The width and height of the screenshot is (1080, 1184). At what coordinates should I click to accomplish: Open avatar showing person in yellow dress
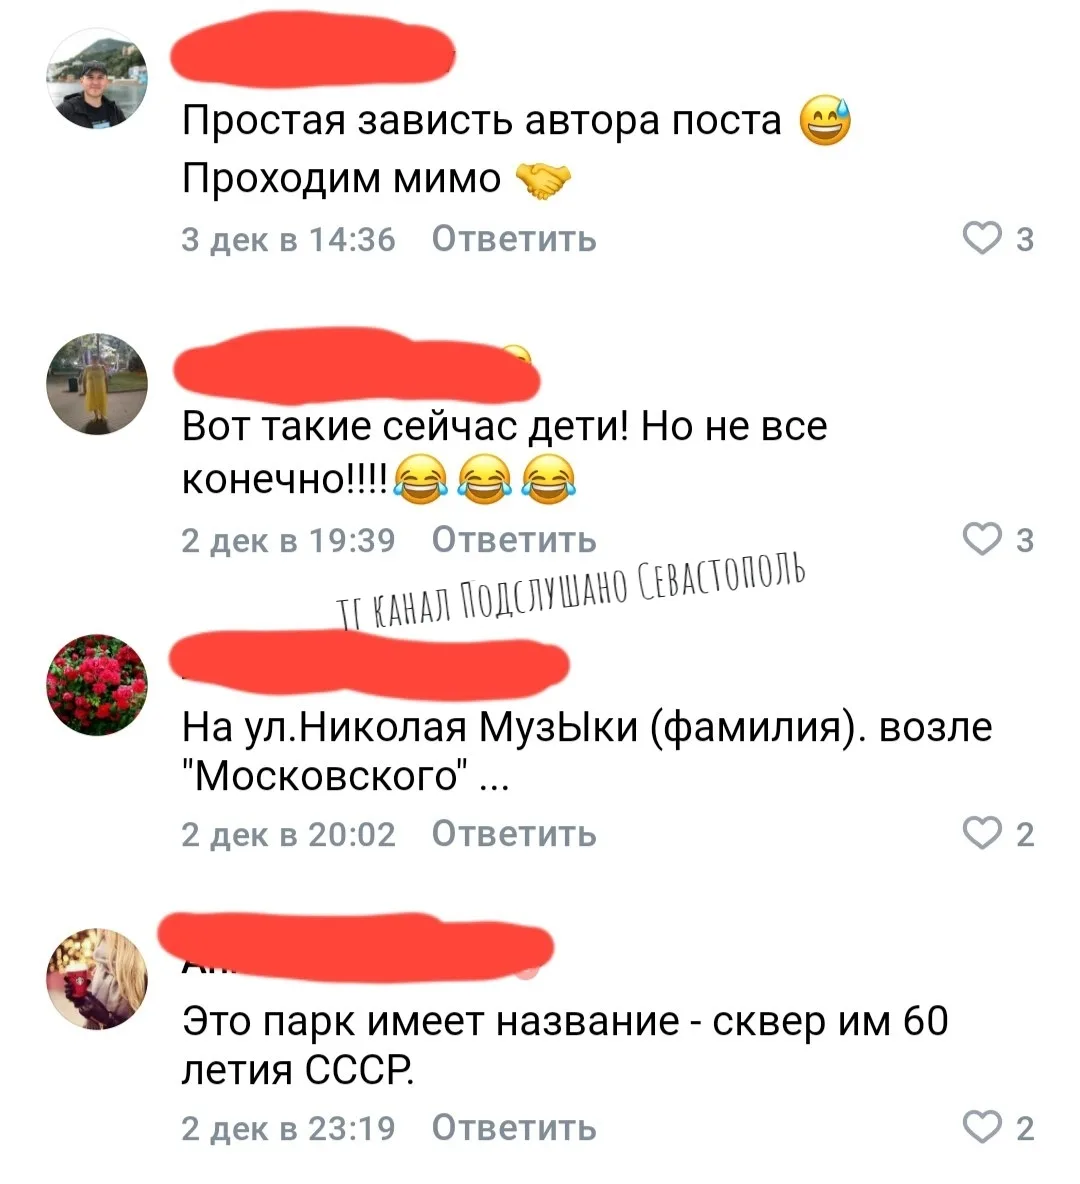pos(97,384)
